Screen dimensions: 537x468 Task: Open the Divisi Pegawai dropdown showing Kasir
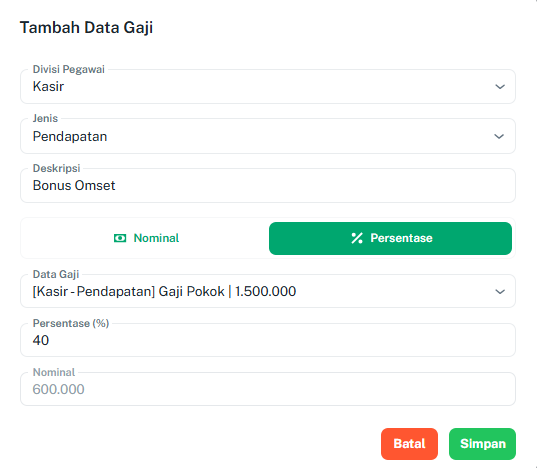pyautogui.click(x=268, y=87)
